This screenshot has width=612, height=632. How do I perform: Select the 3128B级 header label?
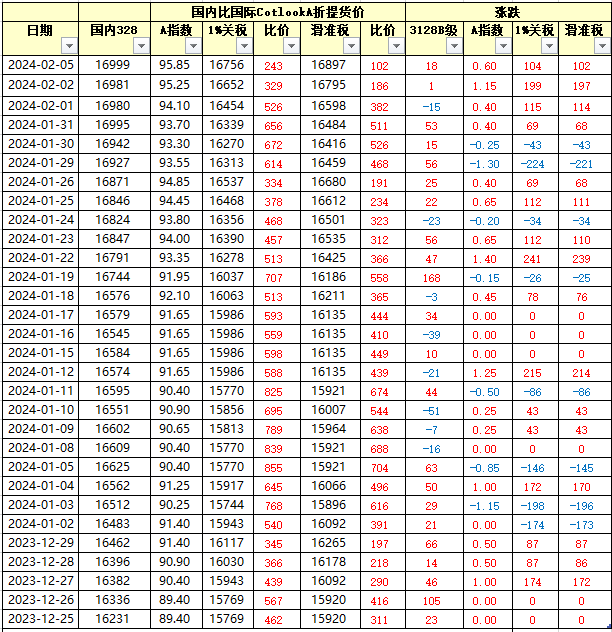[x=434, y=31]
